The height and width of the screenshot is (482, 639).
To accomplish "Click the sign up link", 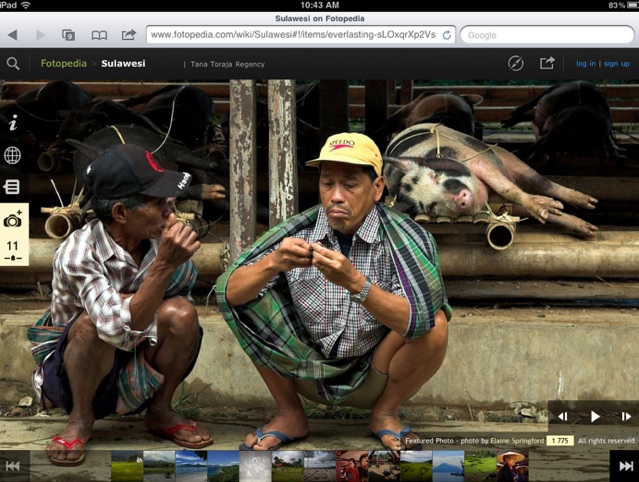I will click(617, 64).
